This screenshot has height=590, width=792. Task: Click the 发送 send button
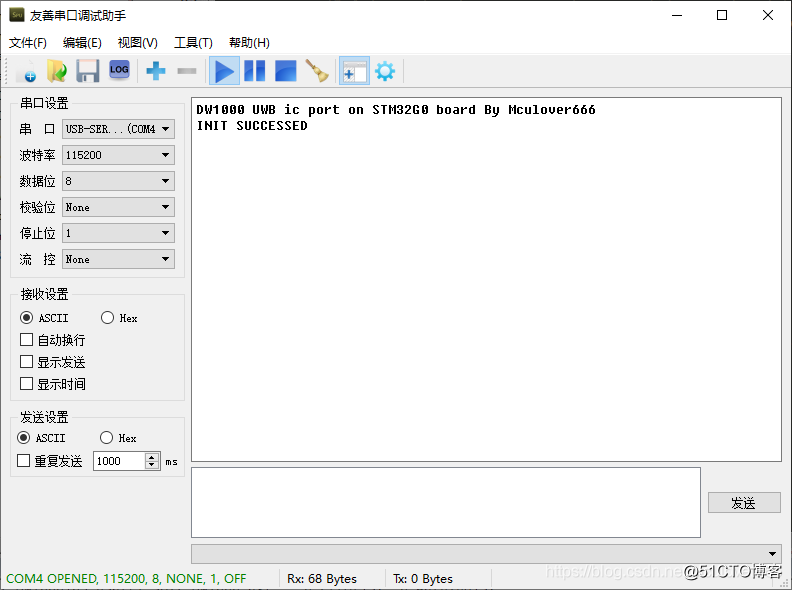(x=744, y=503)
